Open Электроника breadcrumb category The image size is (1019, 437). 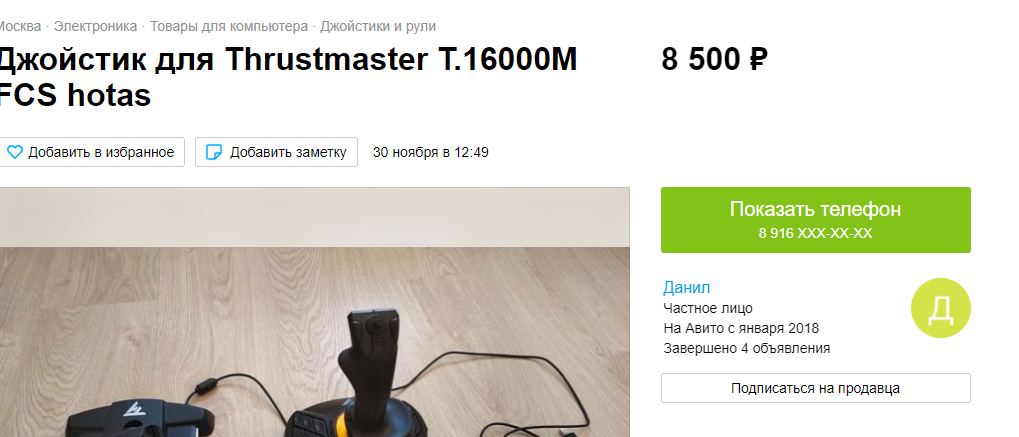click(x=96, y=27)
